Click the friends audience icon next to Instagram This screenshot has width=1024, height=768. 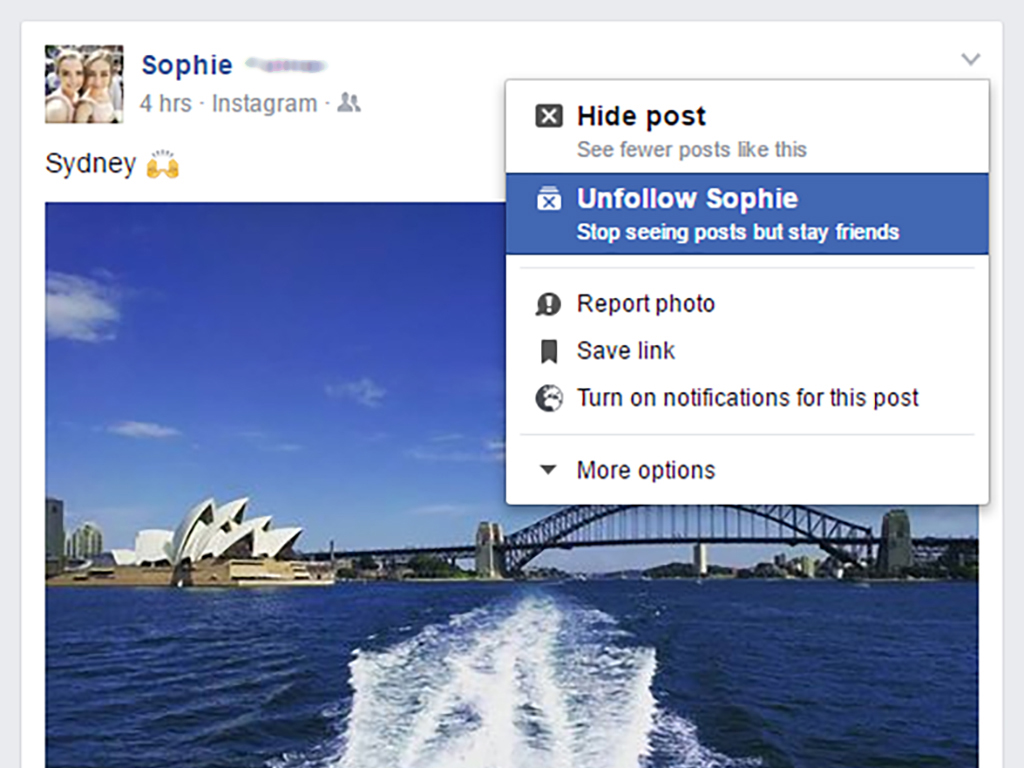pos(348,102)
